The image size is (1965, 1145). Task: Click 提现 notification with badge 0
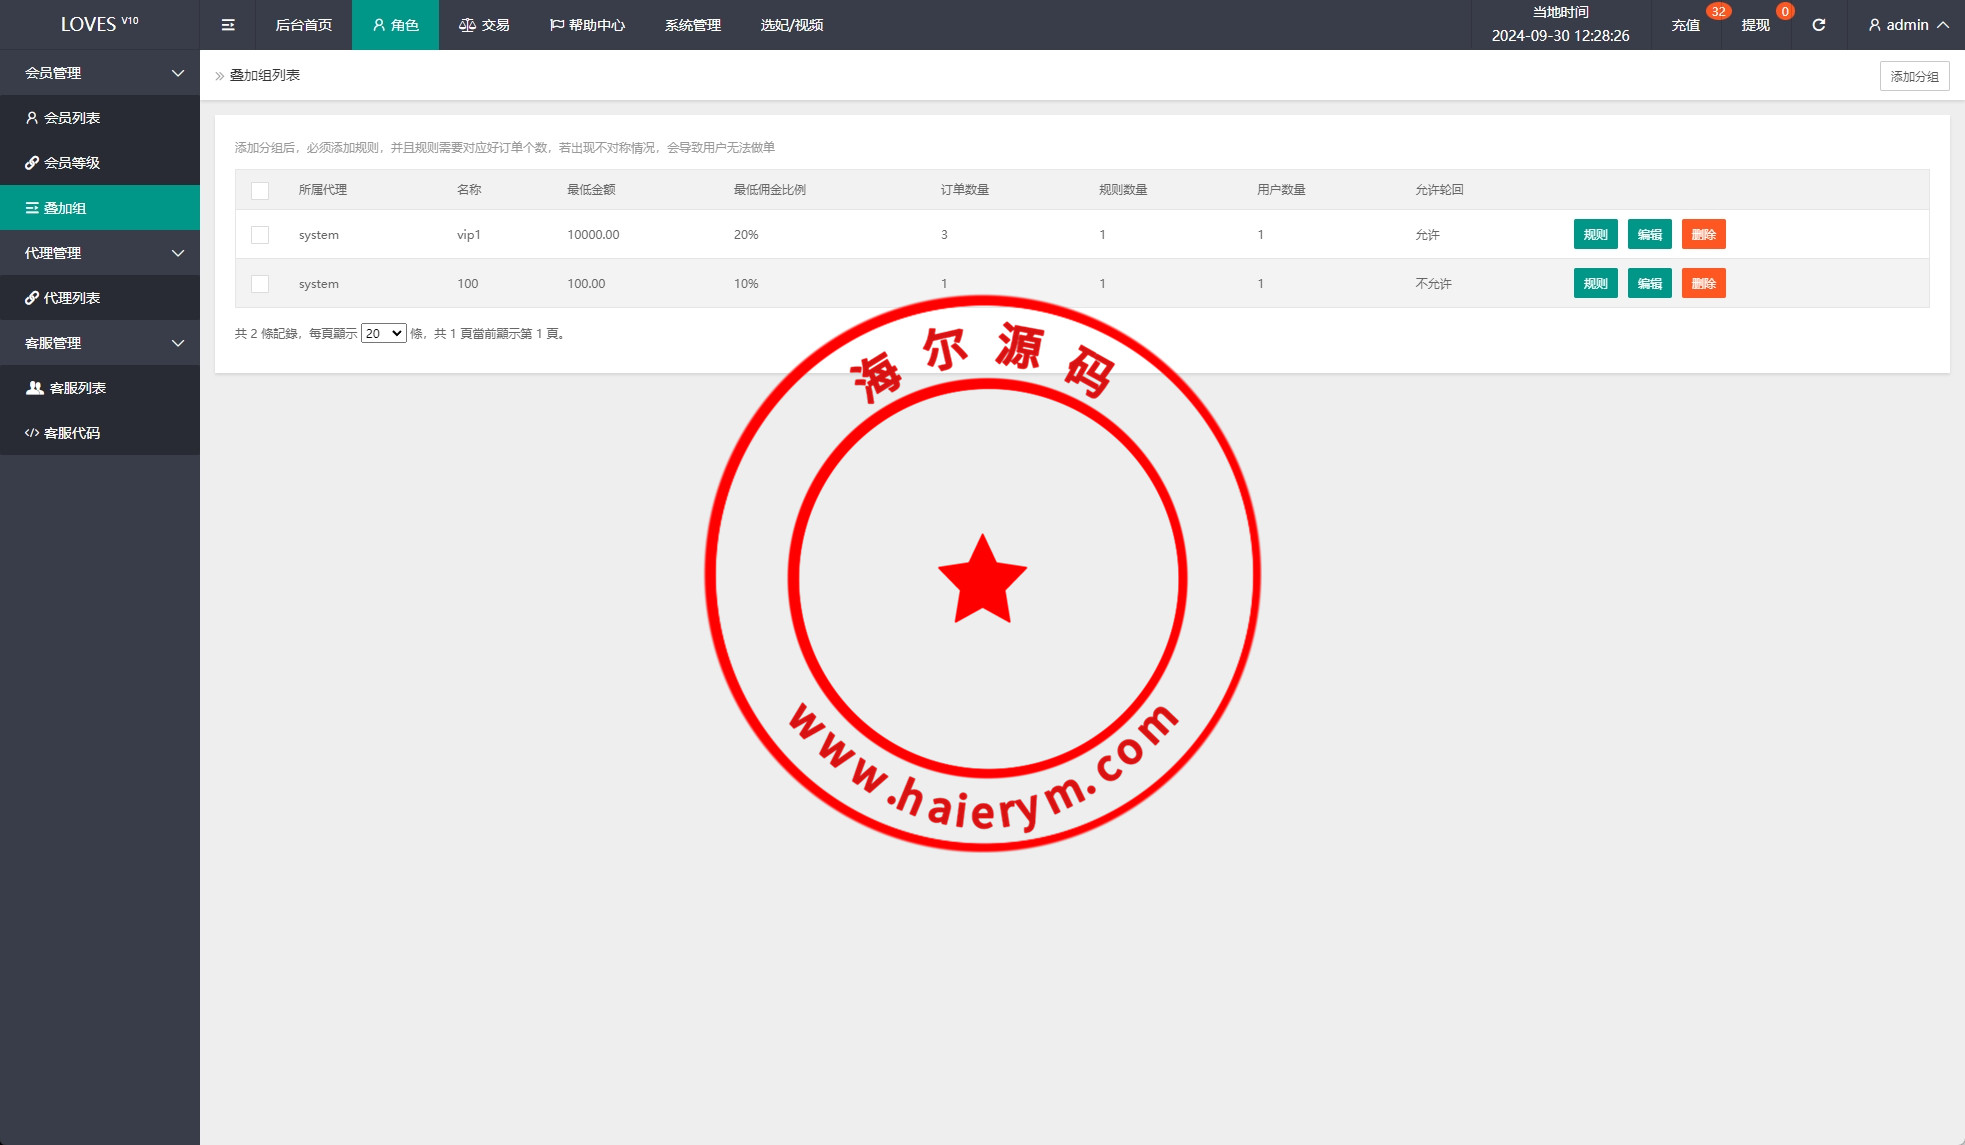click(x=1756, y=25)
